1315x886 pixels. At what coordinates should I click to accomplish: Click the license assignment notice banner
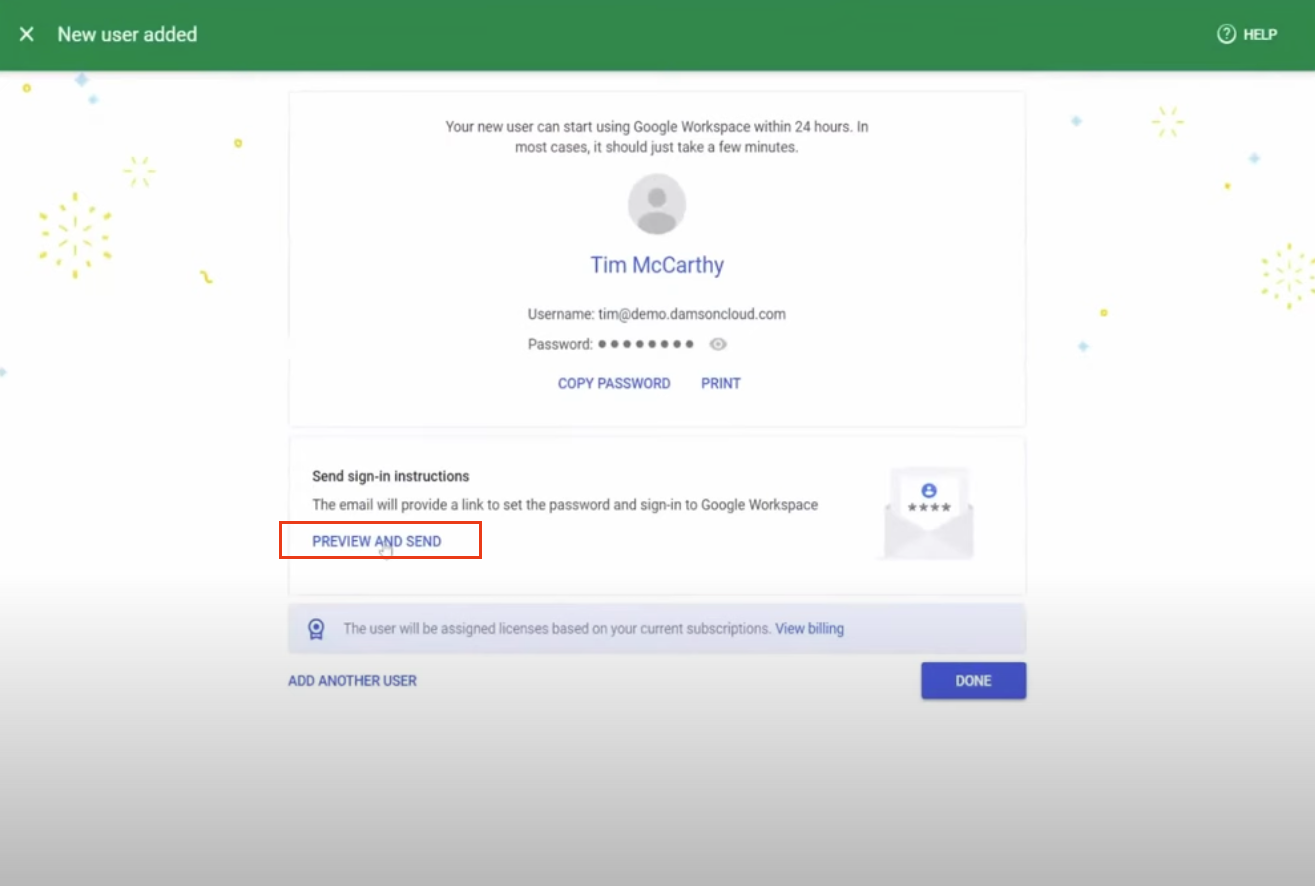click(x=657, y=628)
